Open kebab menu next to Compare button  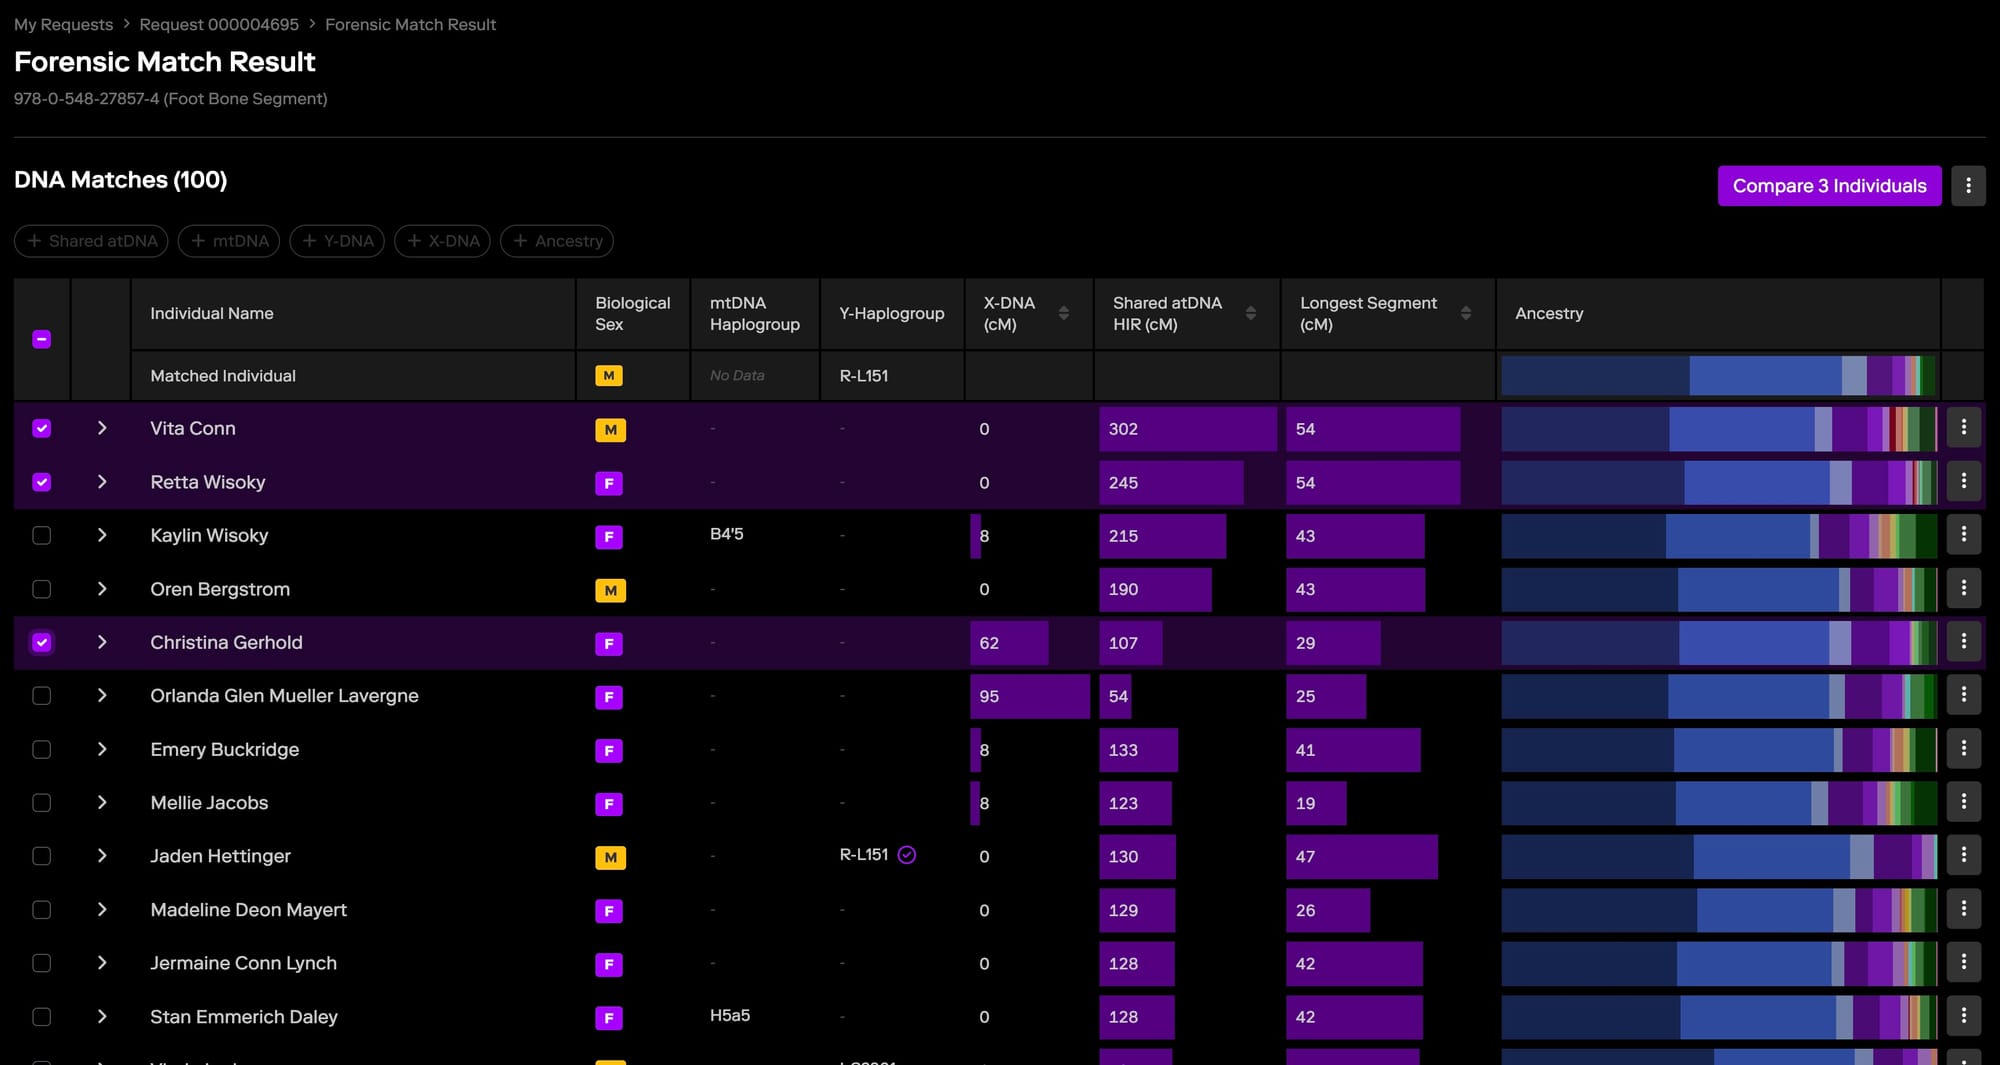(1967, 186)
